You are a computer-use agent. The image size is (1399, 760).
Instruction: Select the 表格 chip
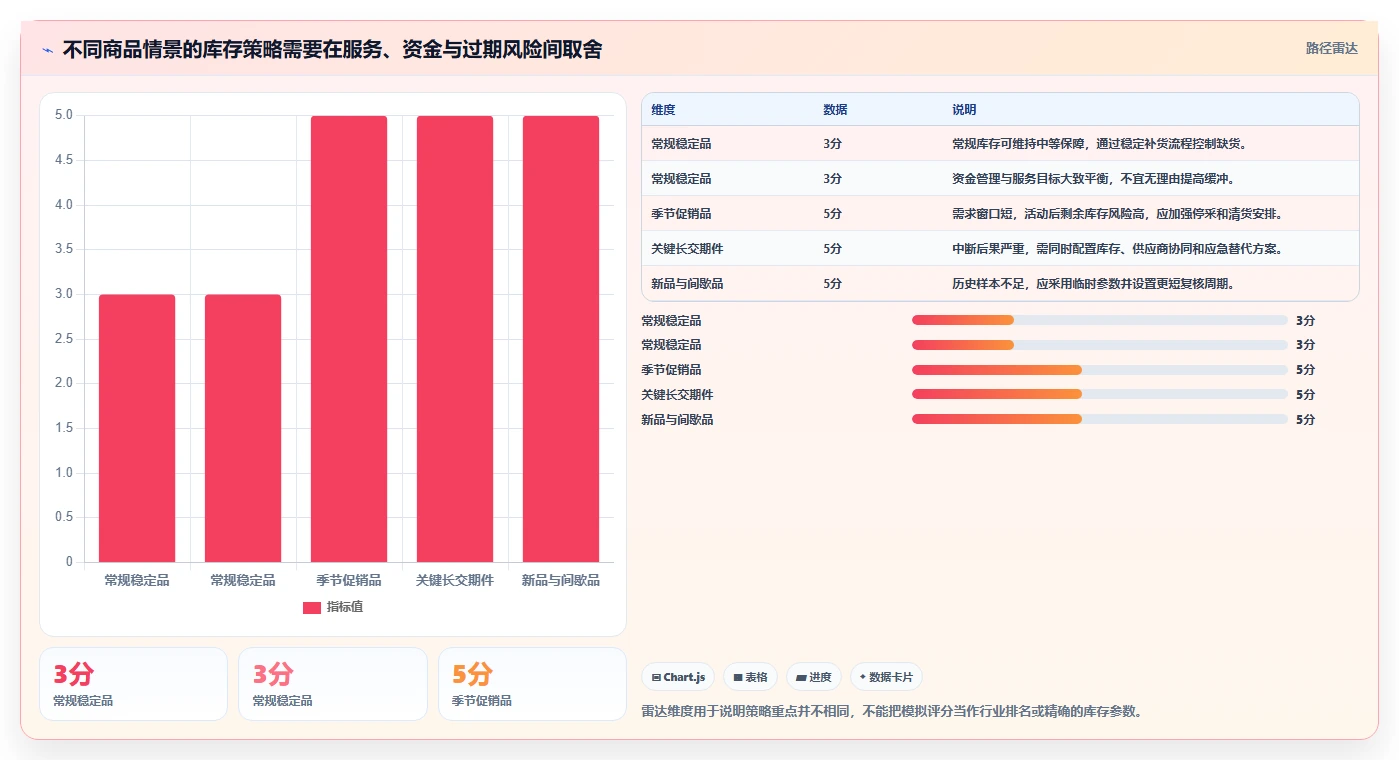click(x=750, y=677)
